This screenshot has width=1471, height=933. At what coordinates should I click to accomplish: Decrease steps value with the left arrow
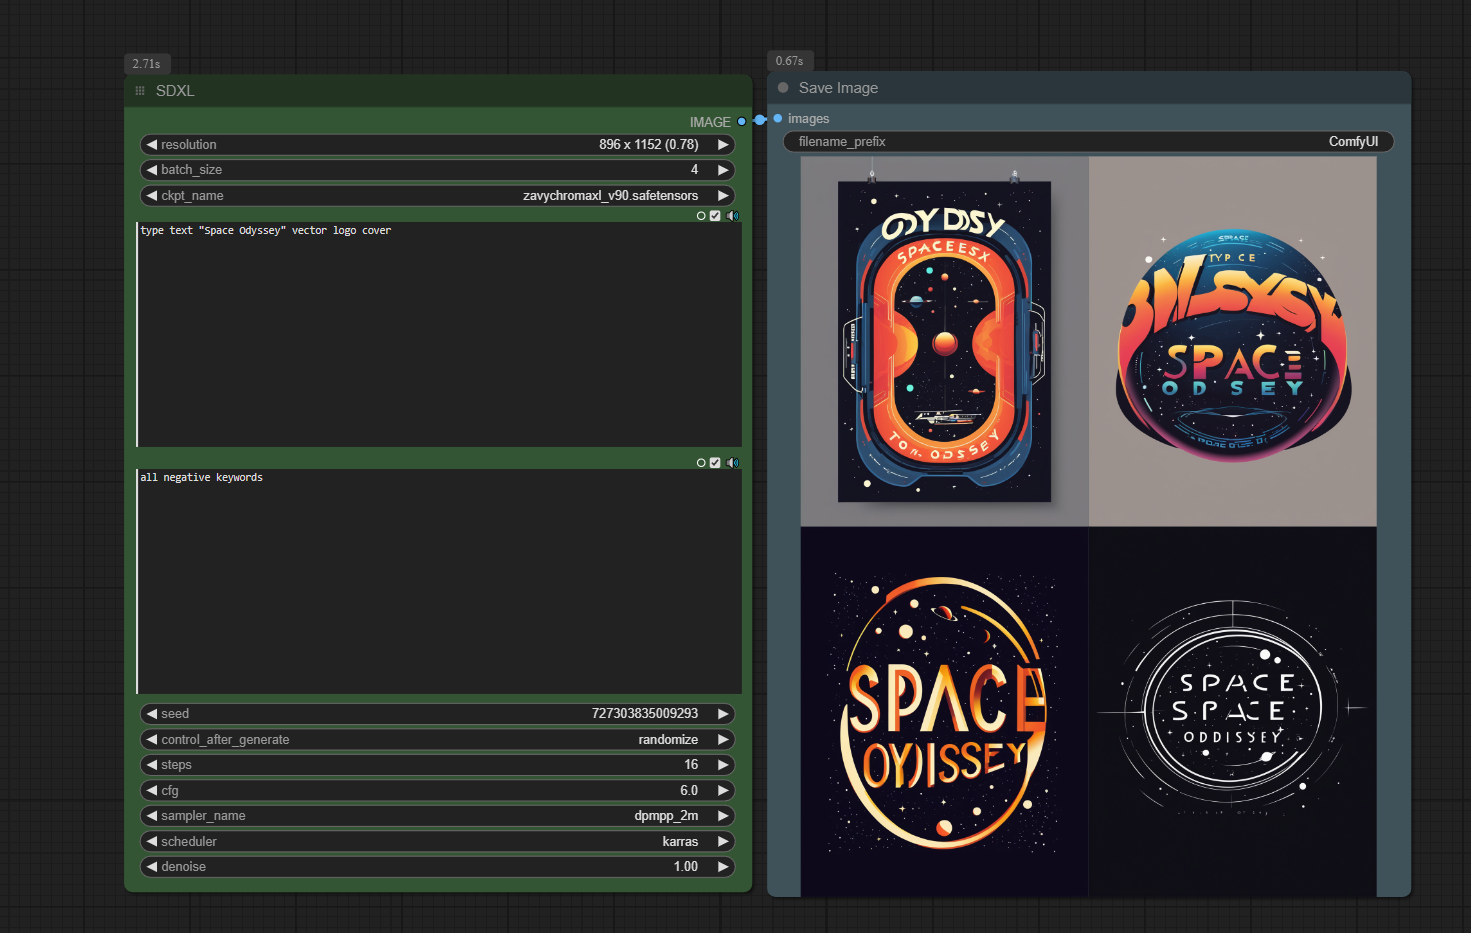click(152, 765)
